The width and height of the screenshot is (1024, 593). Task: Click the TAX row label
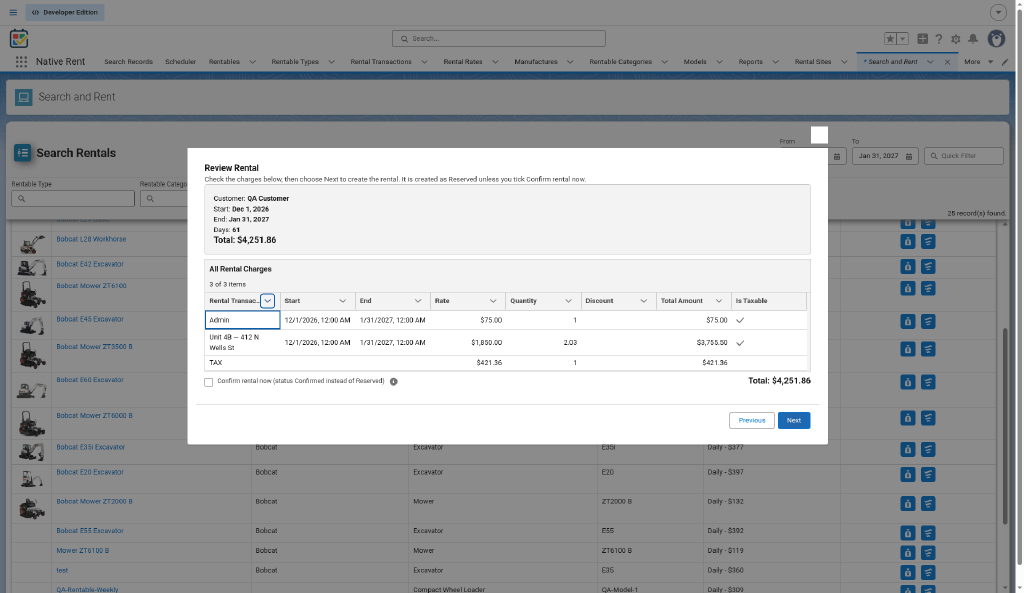216,362
